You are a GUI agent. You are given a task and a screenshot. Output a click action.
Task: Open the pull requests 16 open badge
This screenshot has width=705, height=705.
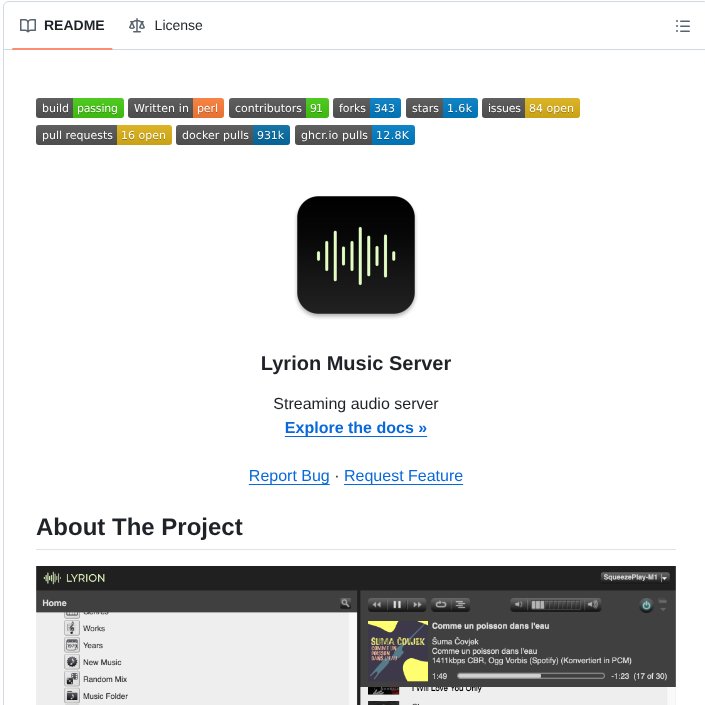(104, 135)
